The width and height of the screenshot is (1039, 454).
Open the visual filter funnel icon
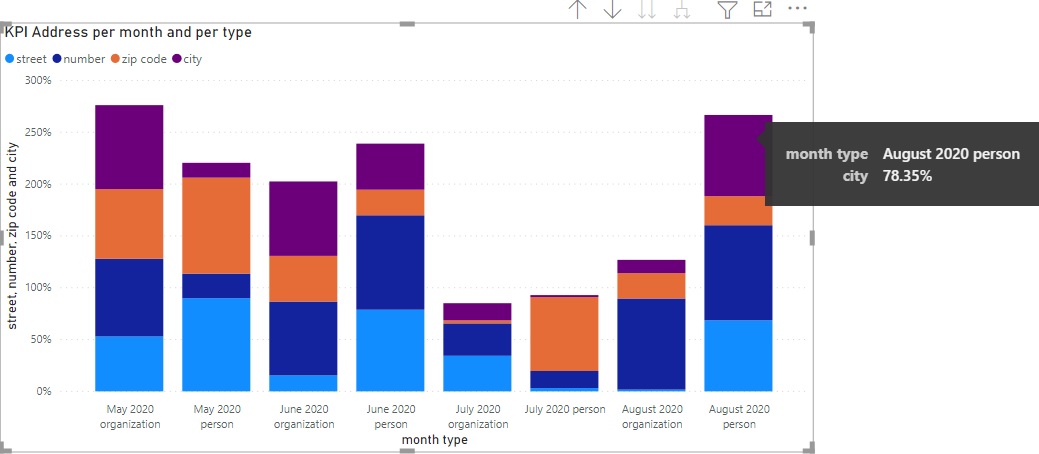click(728, 9)
